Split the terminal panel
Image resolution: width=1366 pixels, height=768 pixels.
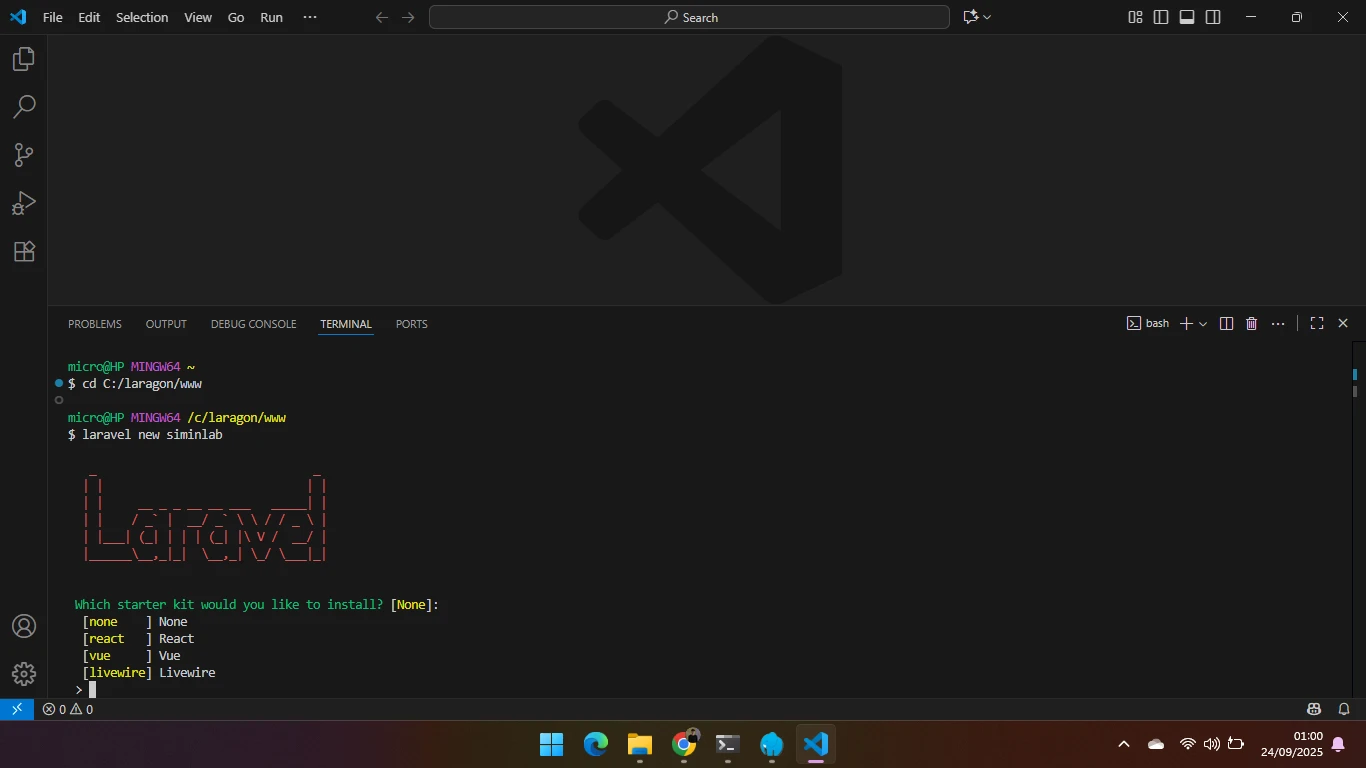[x=1226, y=324]
